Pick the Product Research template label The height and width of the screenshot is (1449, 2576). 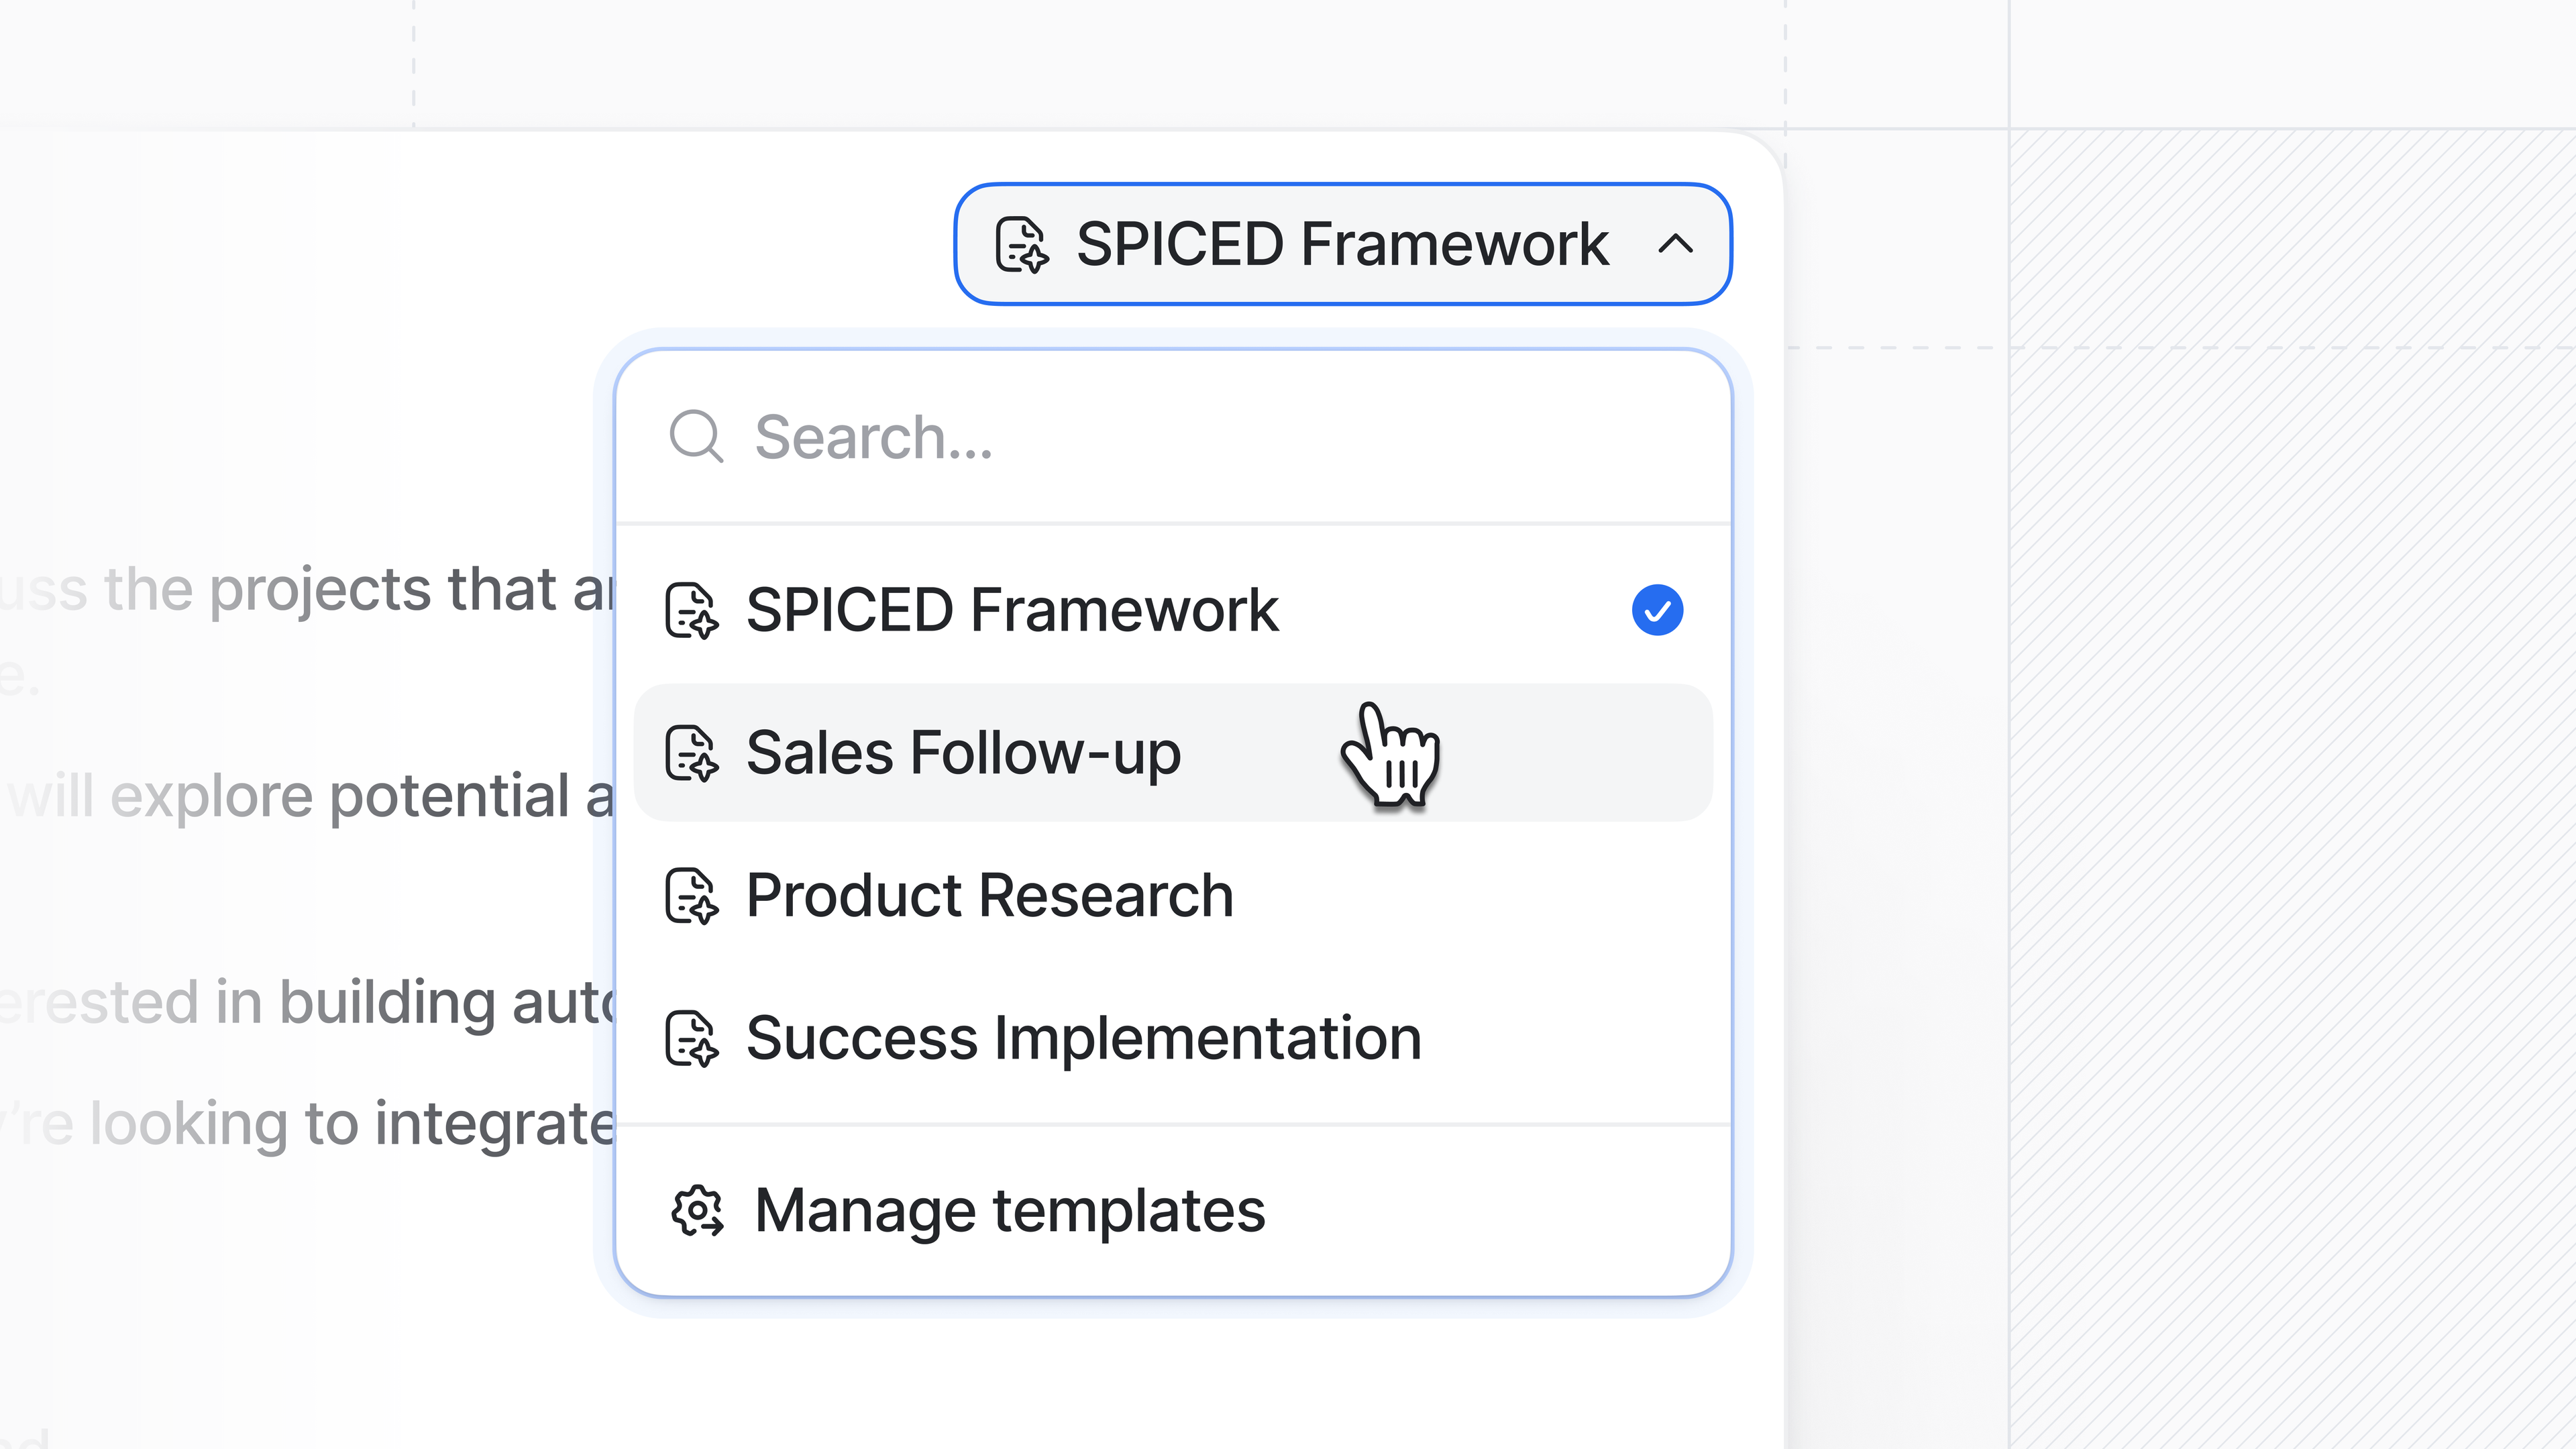click(990, 895)
